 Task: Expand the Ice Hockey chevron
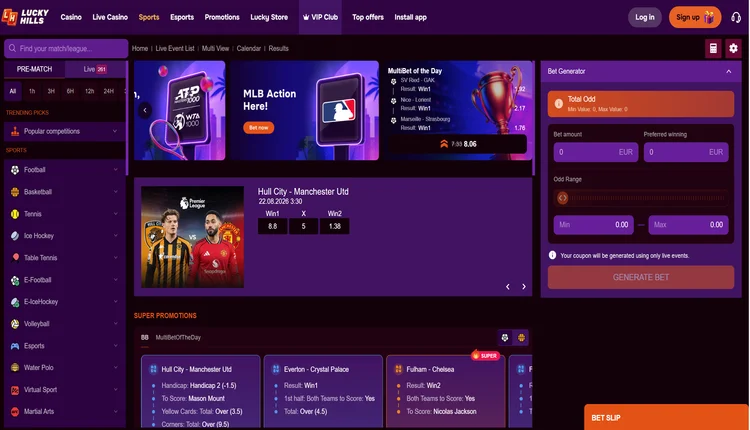(115, 236)
